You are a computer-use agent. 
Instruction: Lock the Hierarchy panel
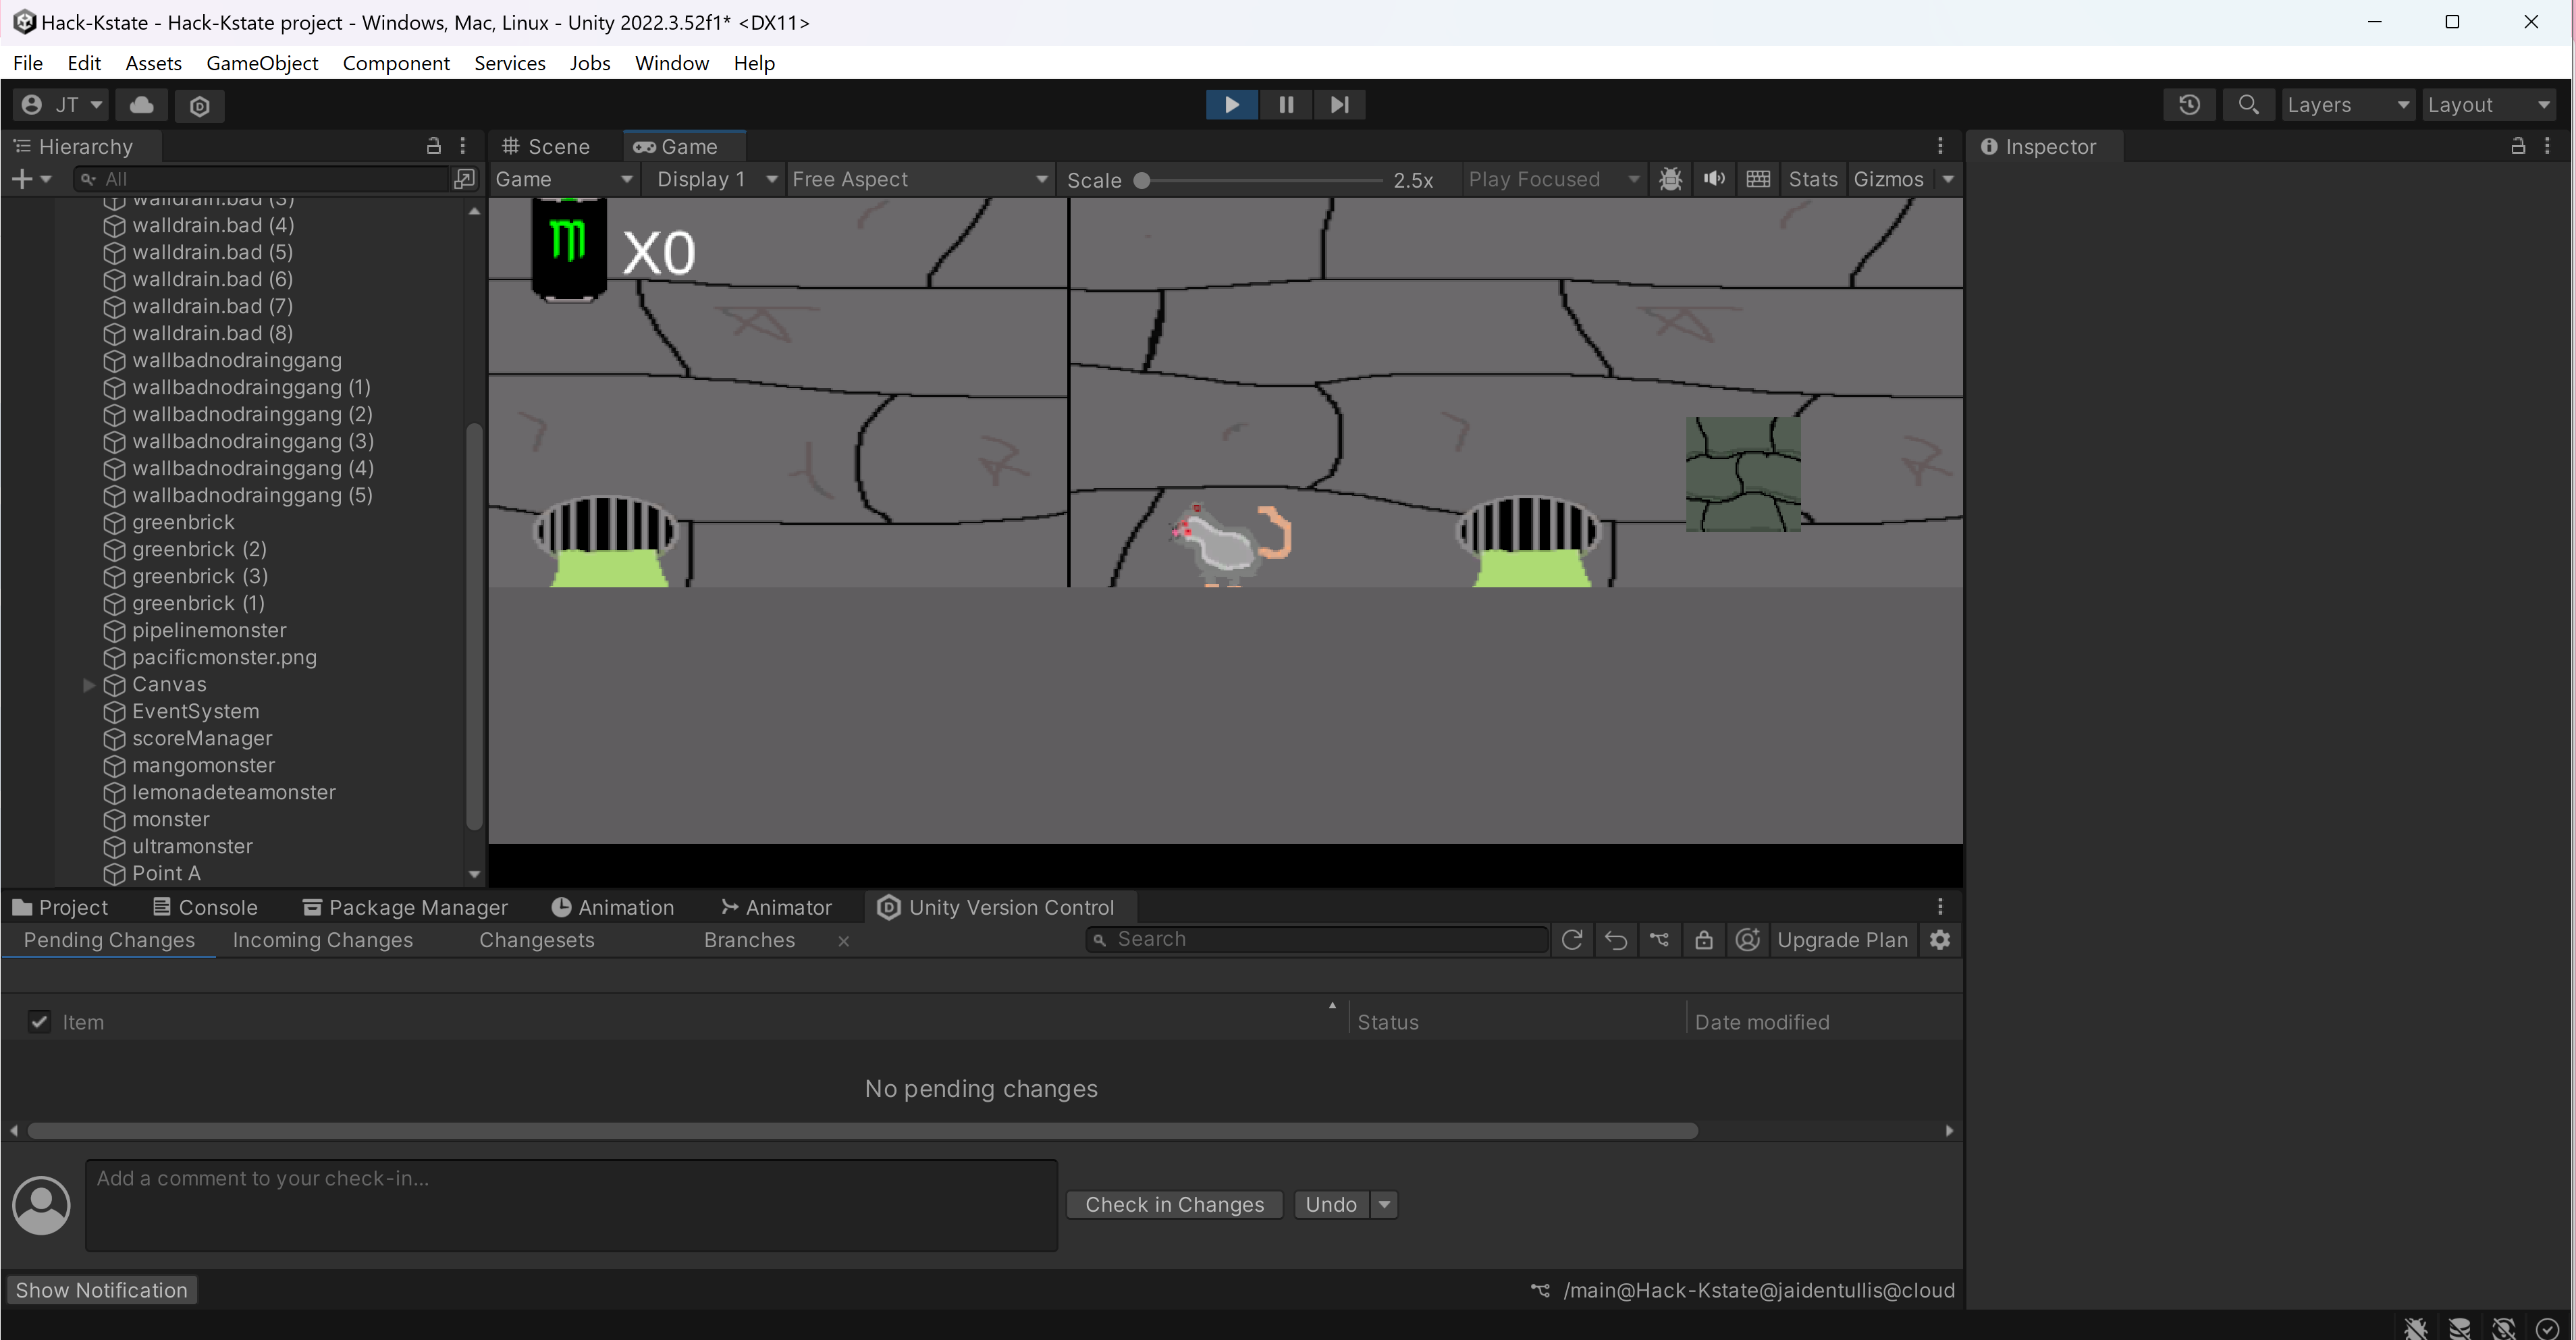[x=433, y=146]
